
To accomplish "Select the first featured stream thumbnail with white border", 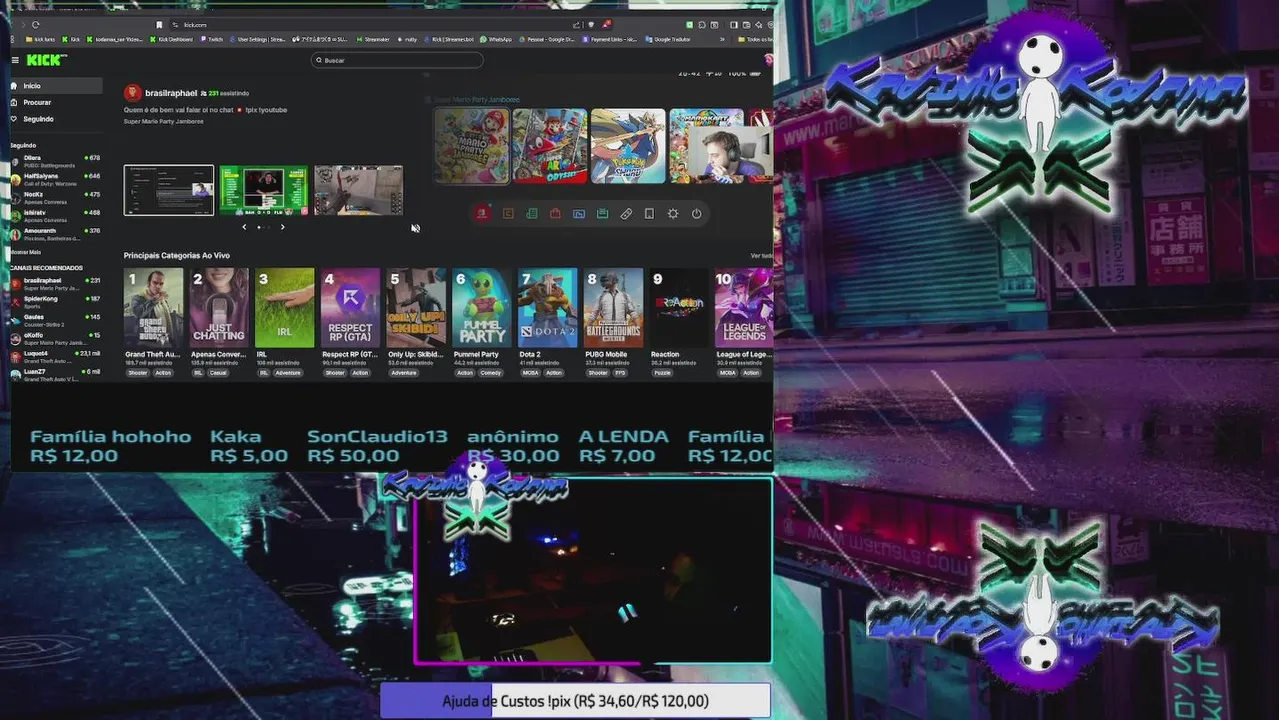I will point(169,190).
